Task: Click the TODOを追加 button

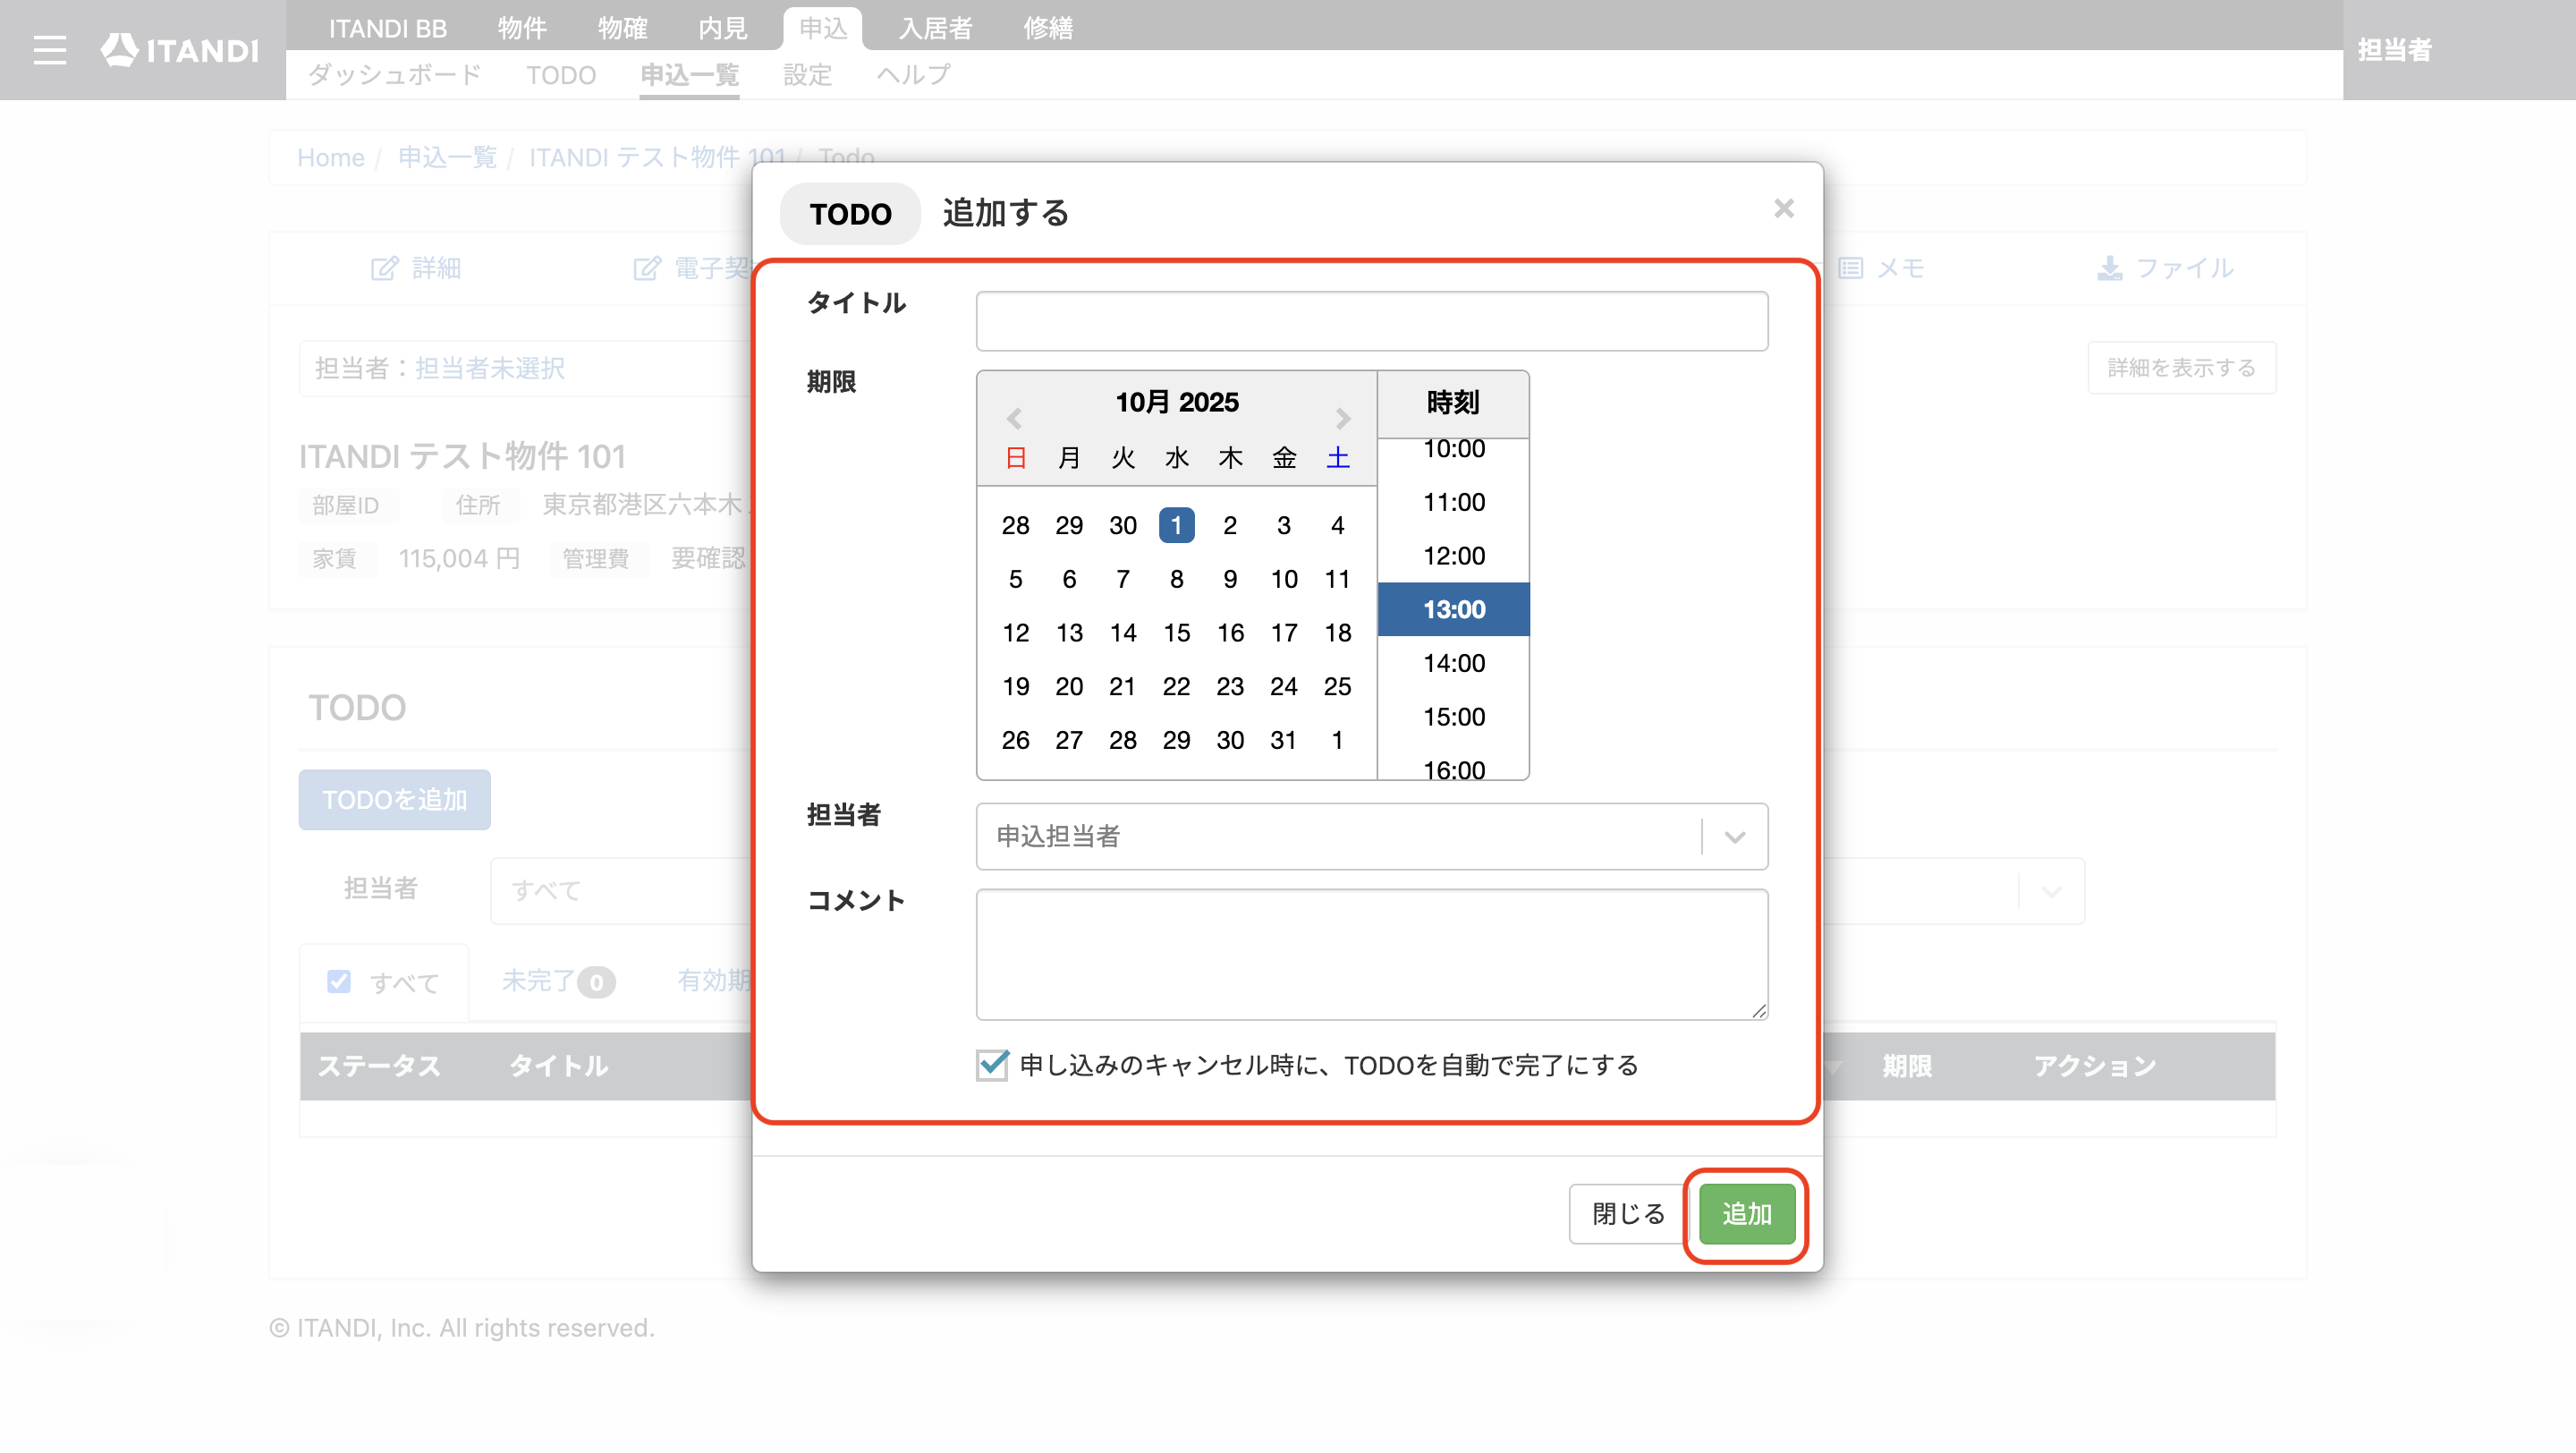Action: click(394, 800)
